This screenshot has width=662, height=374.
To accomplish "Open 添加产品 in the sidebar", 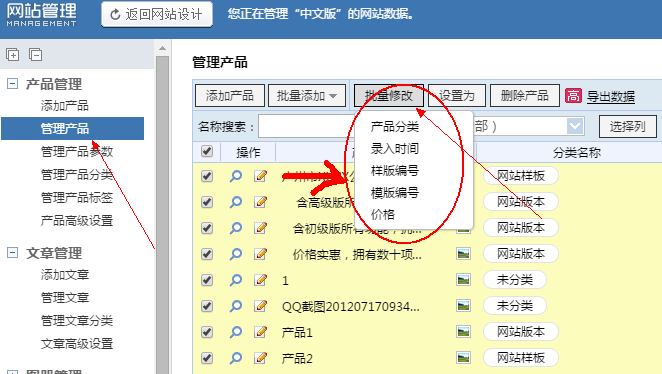I will 65,106.
